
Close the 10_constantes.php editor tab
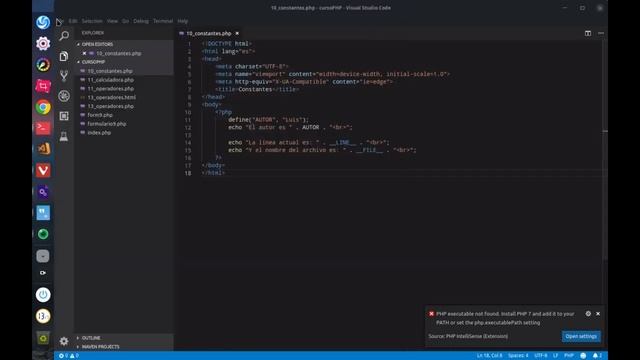(237, 33)
